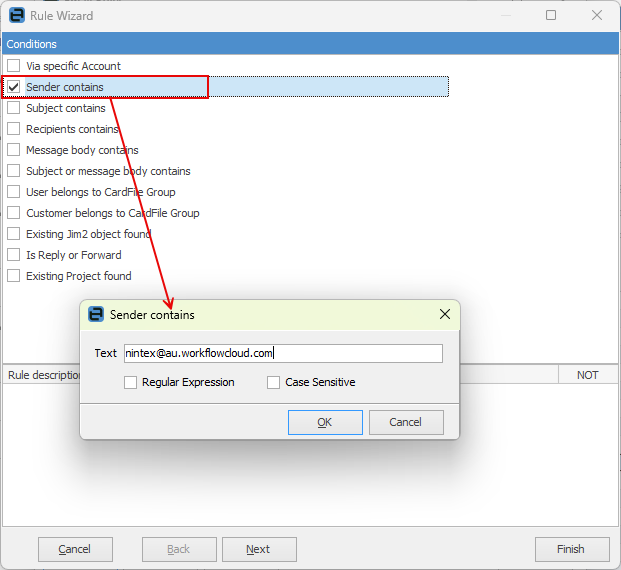The height and width of the screenshot is (570, 621).
Task: Enable the Recipients contains condition
Action: point(13,128)
